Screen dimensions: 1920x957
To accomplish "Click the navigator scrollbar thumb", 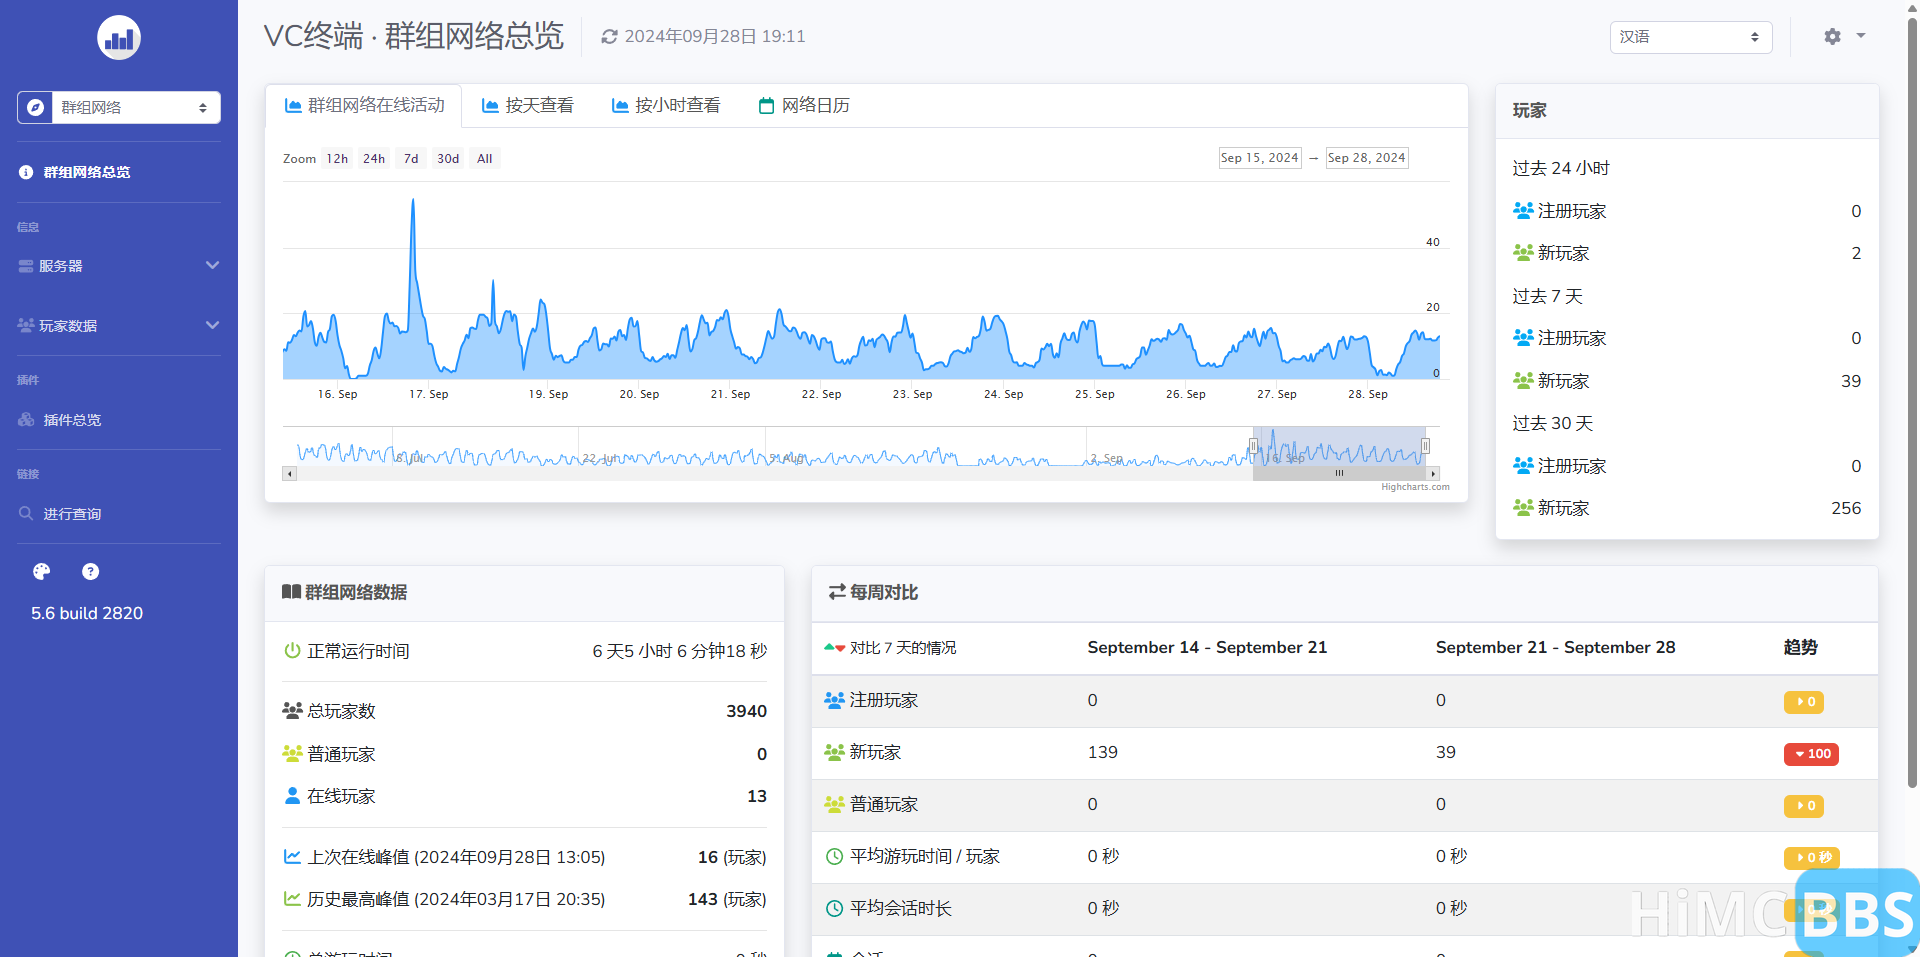I will click(x=1339, y=474).
